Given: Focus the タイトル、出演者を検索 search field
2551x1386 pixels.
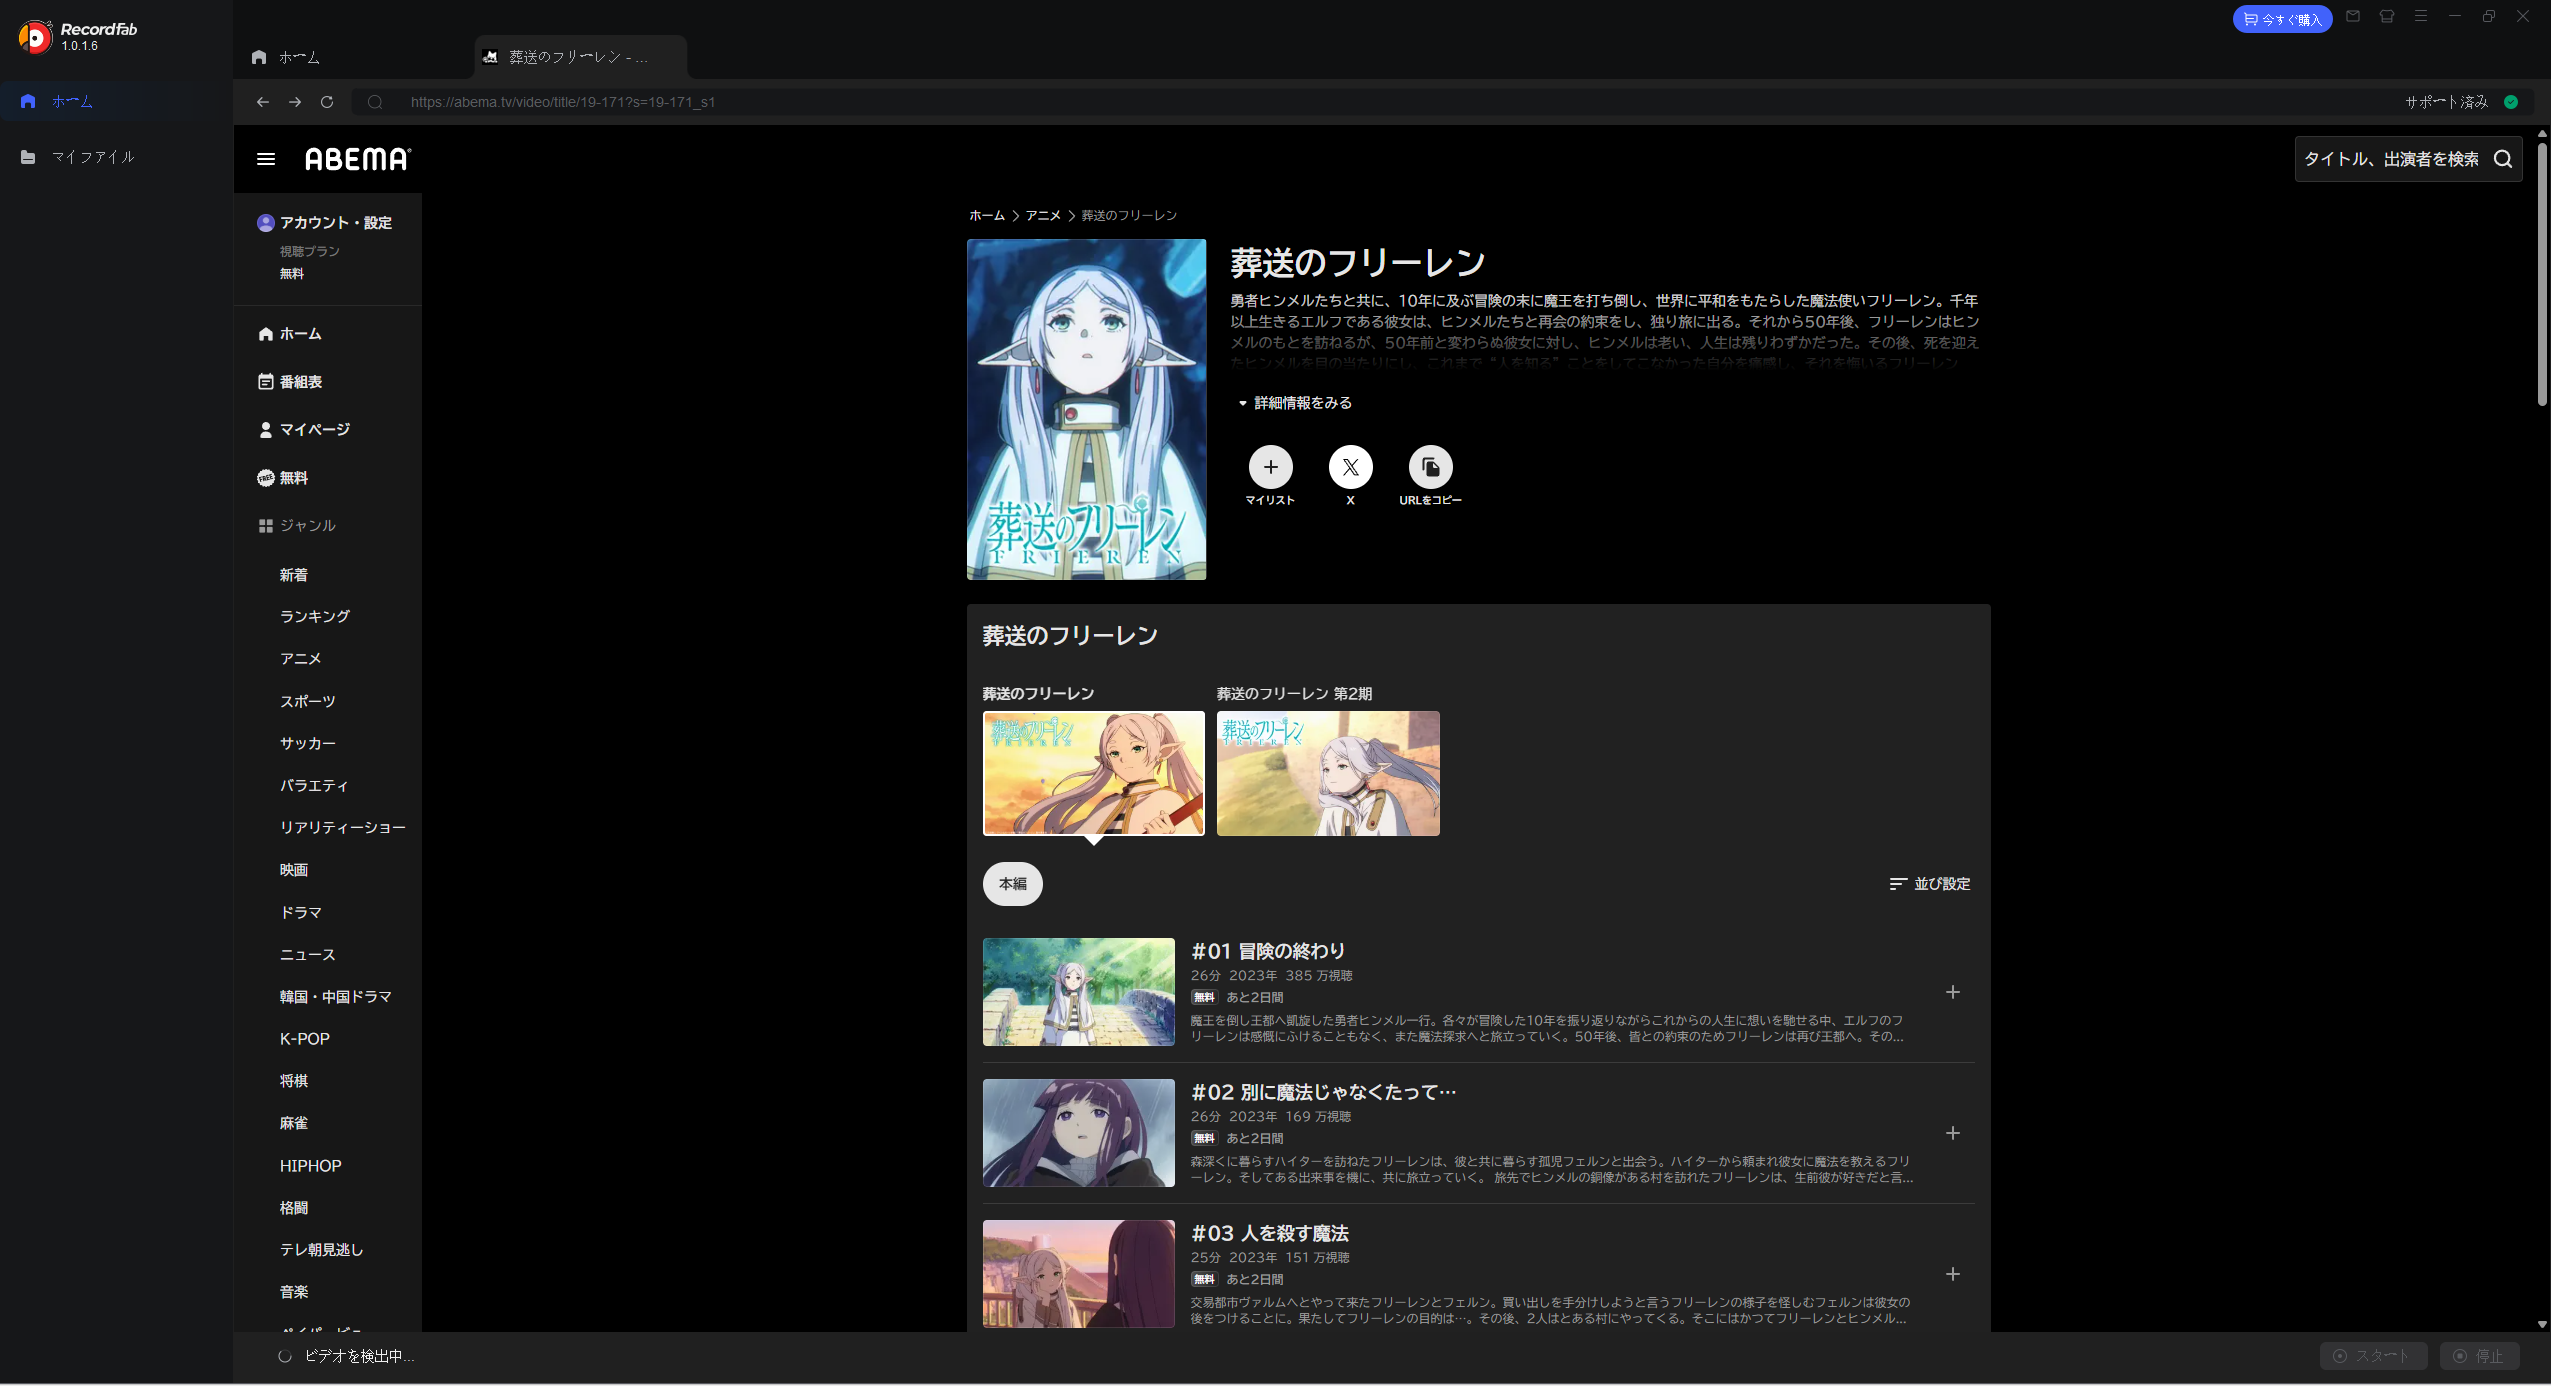Looking at the screenshot, I should [x=2391, y=159].
